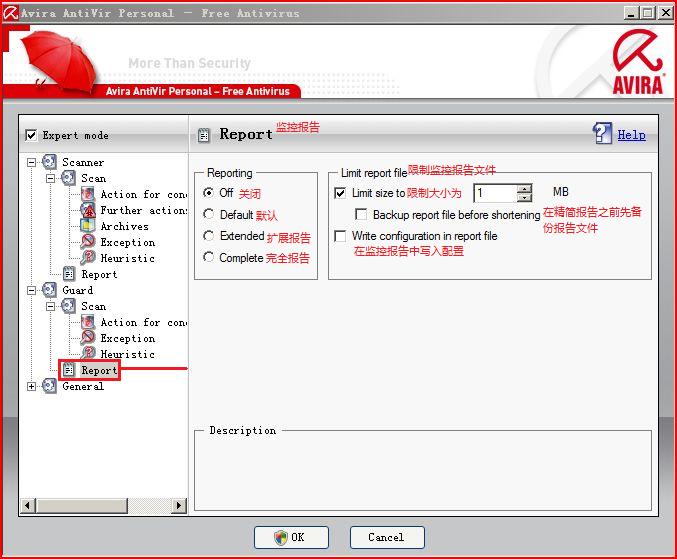Click the Action for concerning files icon under Scanner

(88, 194)
